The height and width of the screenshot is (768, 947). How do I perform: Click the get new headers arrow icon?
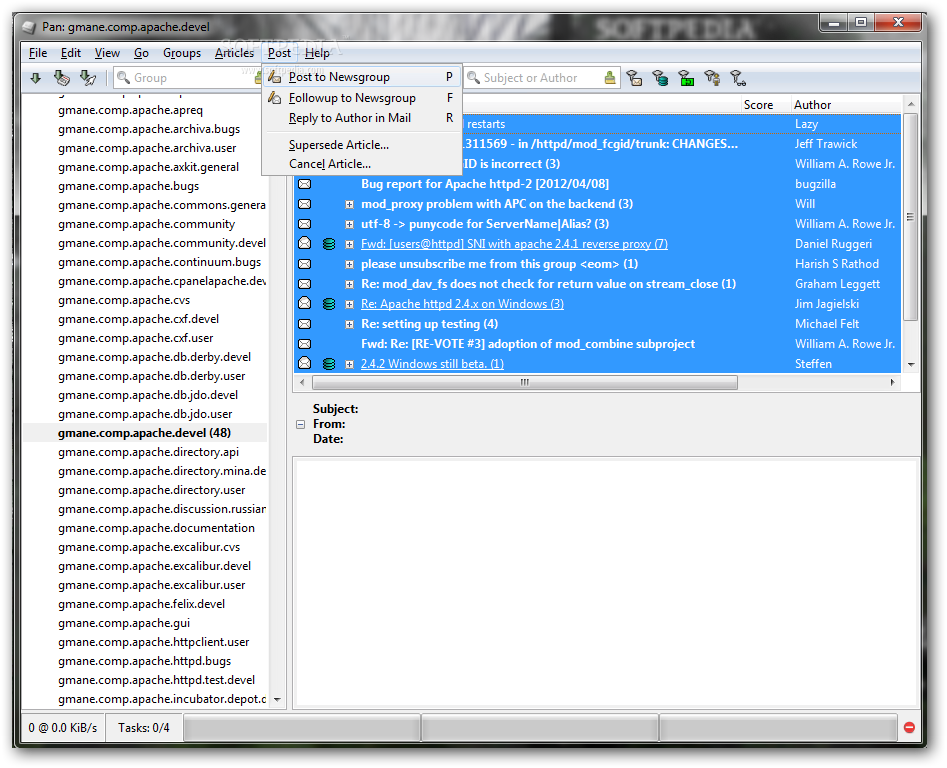36,78
